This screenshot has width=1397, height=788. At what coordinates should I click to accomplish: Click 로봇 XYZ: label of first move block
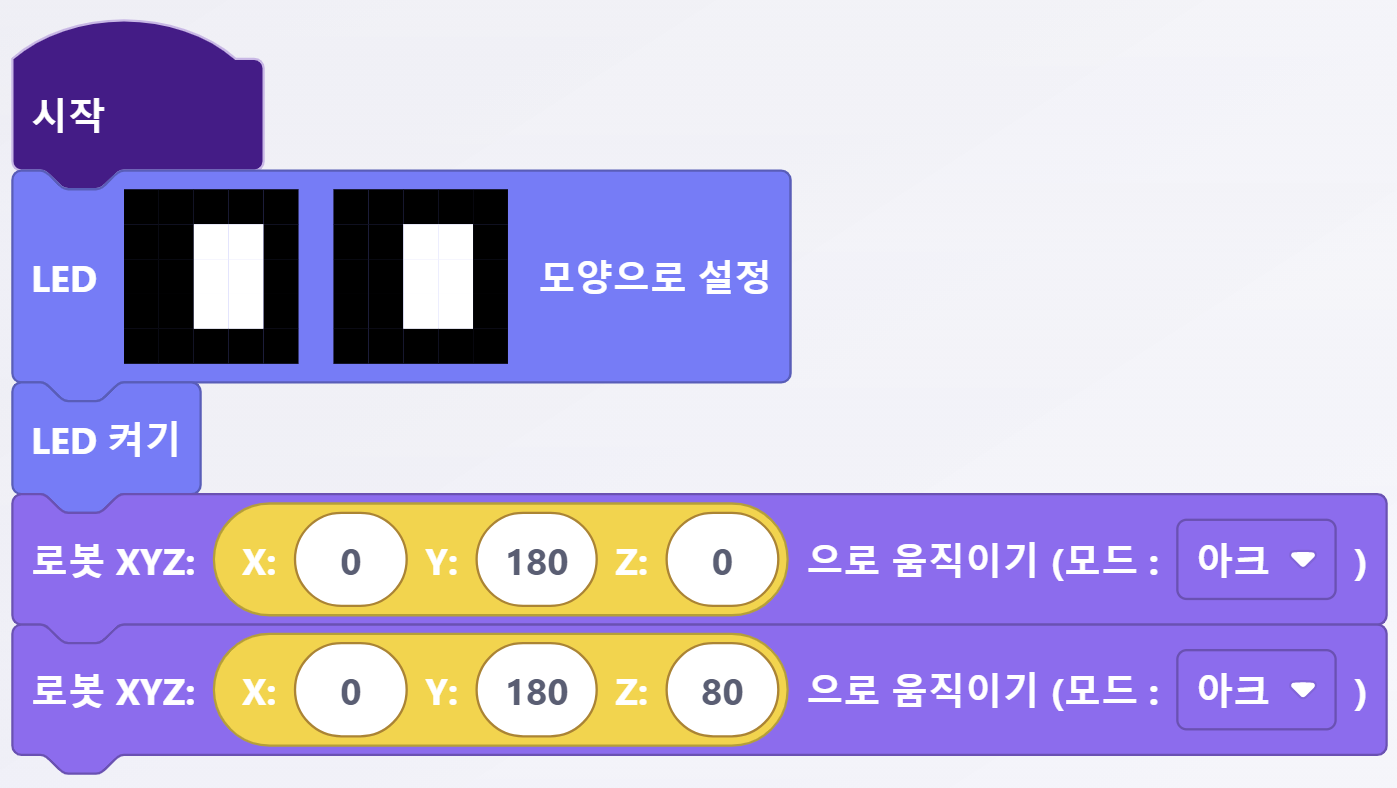113,562
